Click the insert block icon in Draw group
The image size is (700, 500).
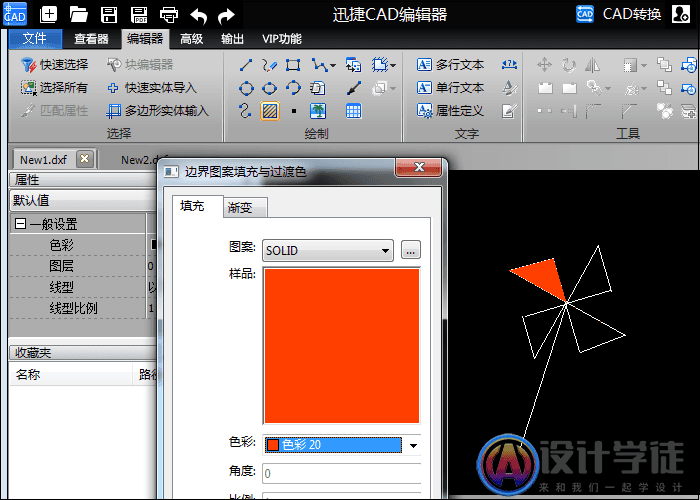click(x=353, y=65)
